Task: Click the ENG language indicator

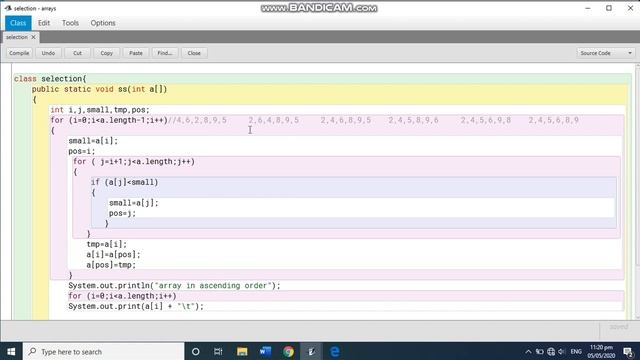Action: pyautogui.click(x=576, y=351)
